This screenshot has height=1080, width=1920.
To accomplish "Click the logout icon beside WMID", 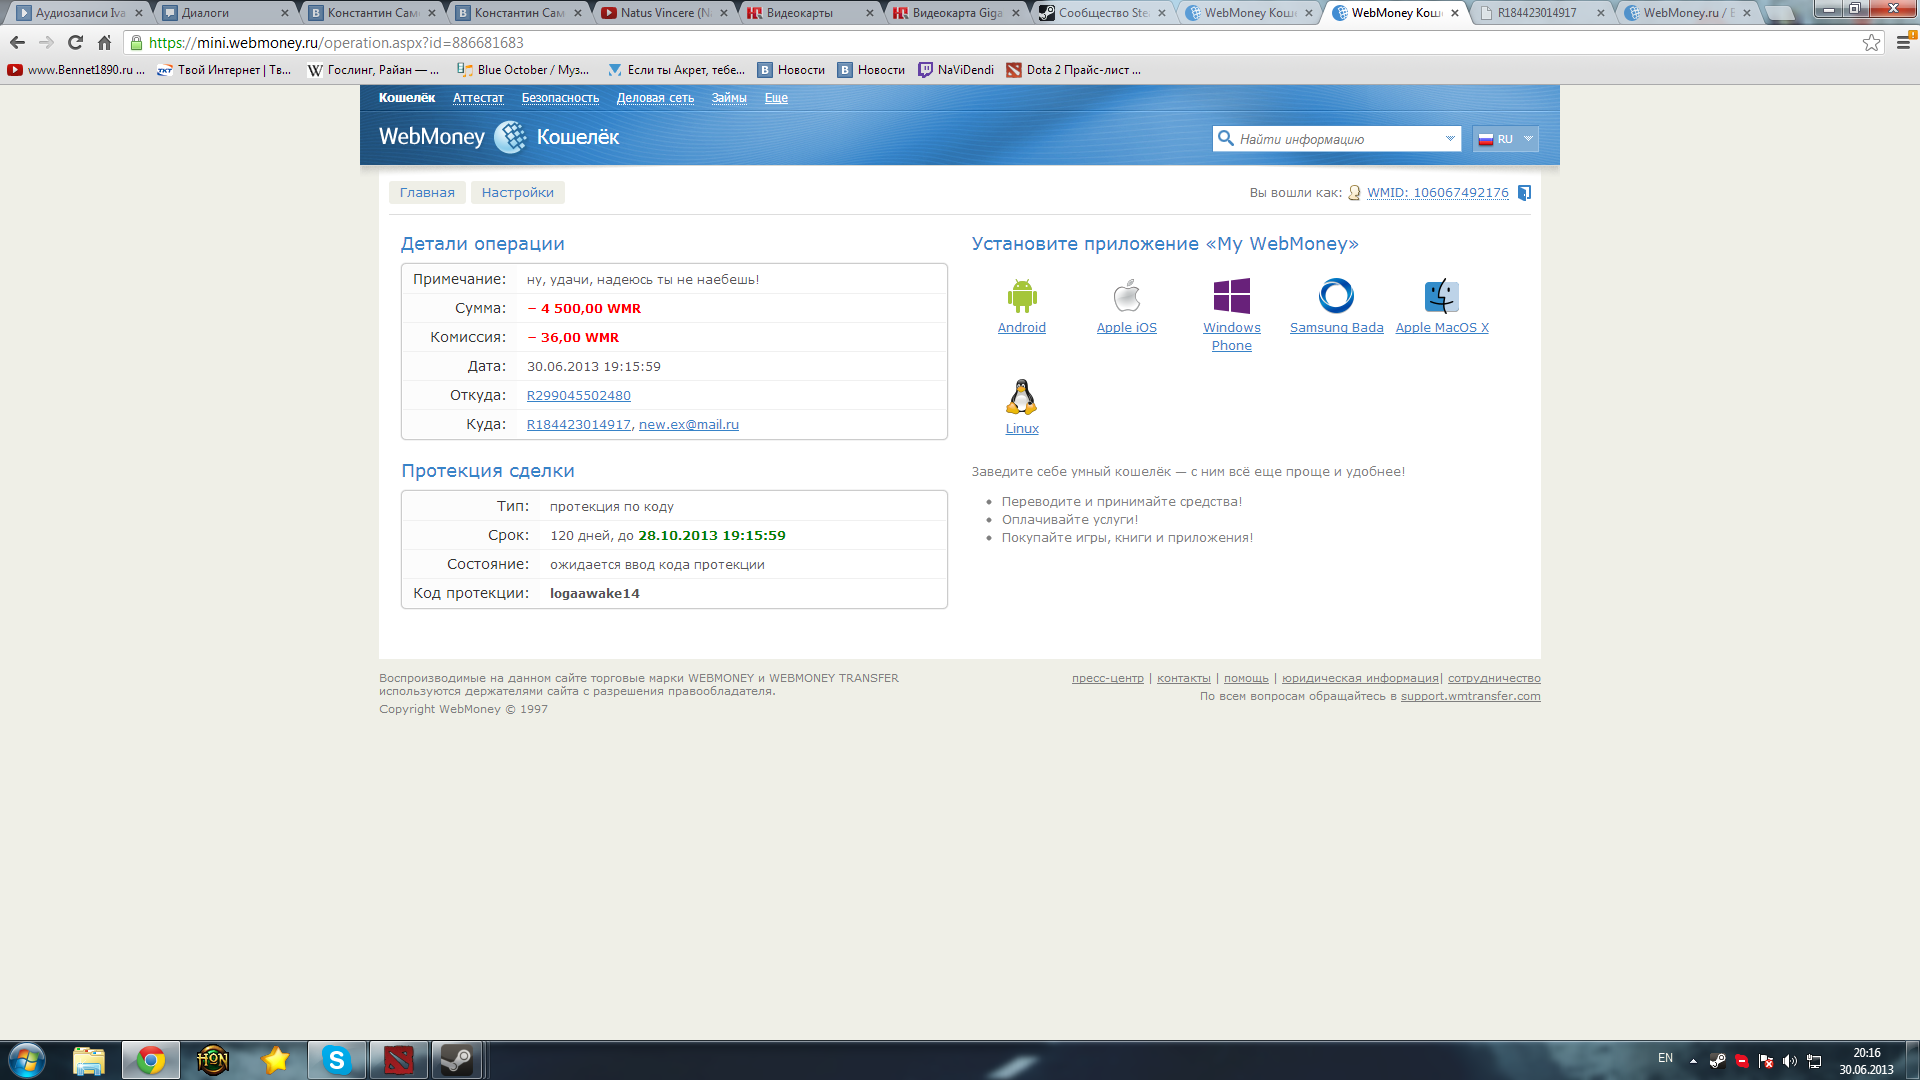I will tap(1524, 193).
